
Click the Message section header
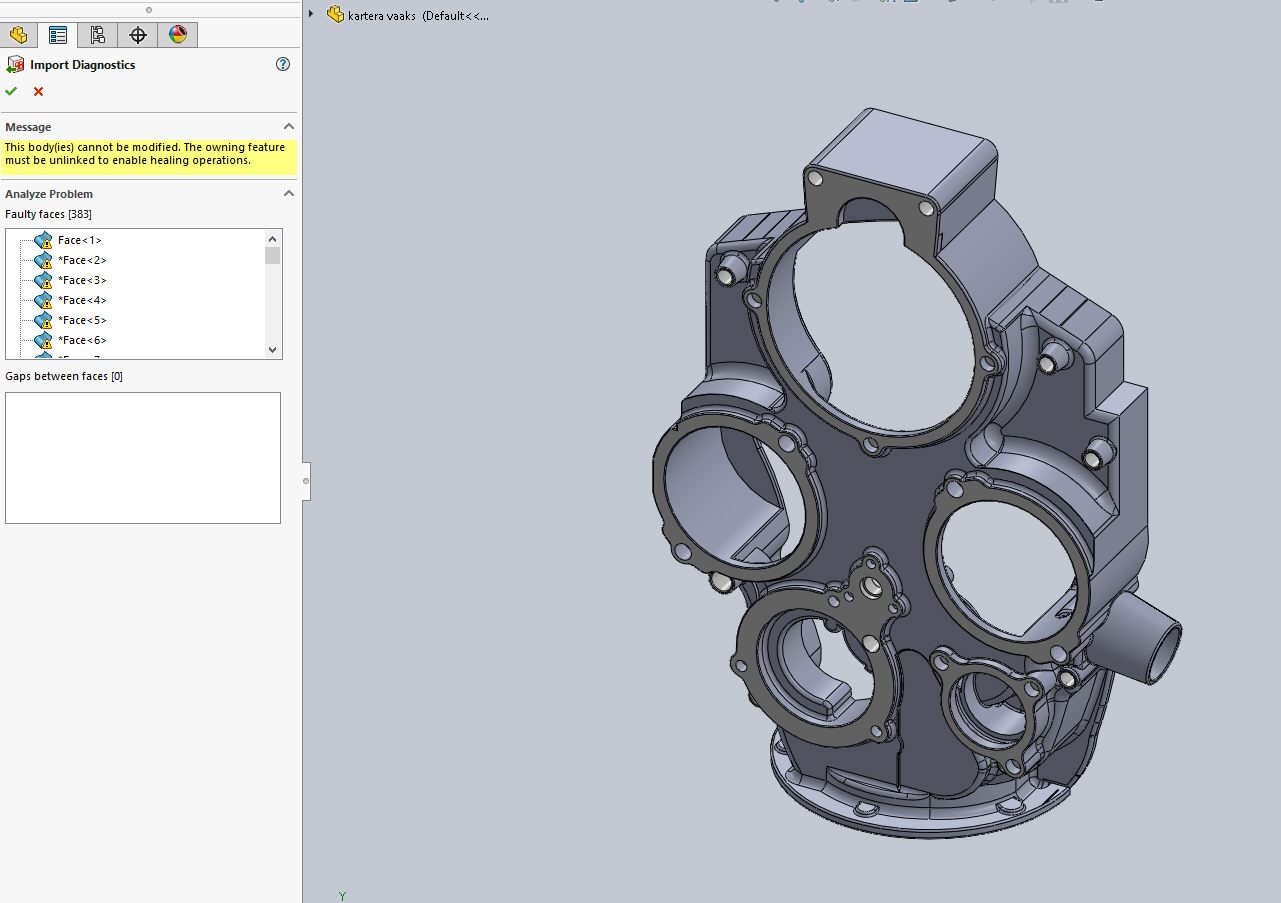(149, 127)
